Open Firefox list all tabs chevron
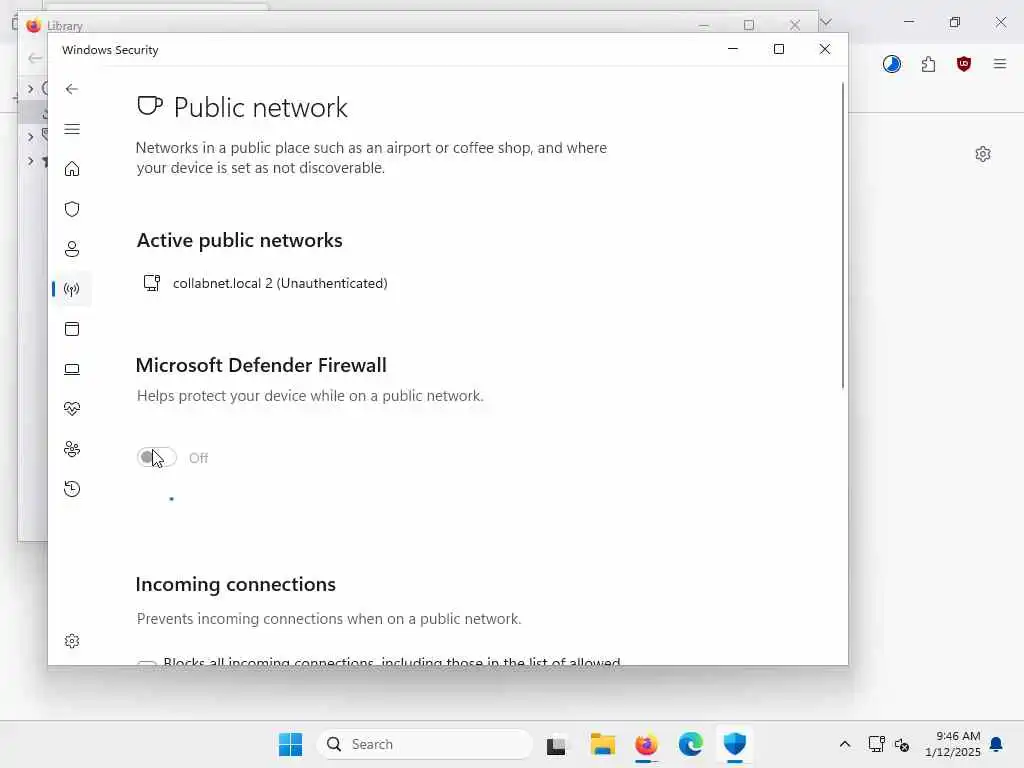Viewport: 1024px width, 768px height. pos(825,22)
